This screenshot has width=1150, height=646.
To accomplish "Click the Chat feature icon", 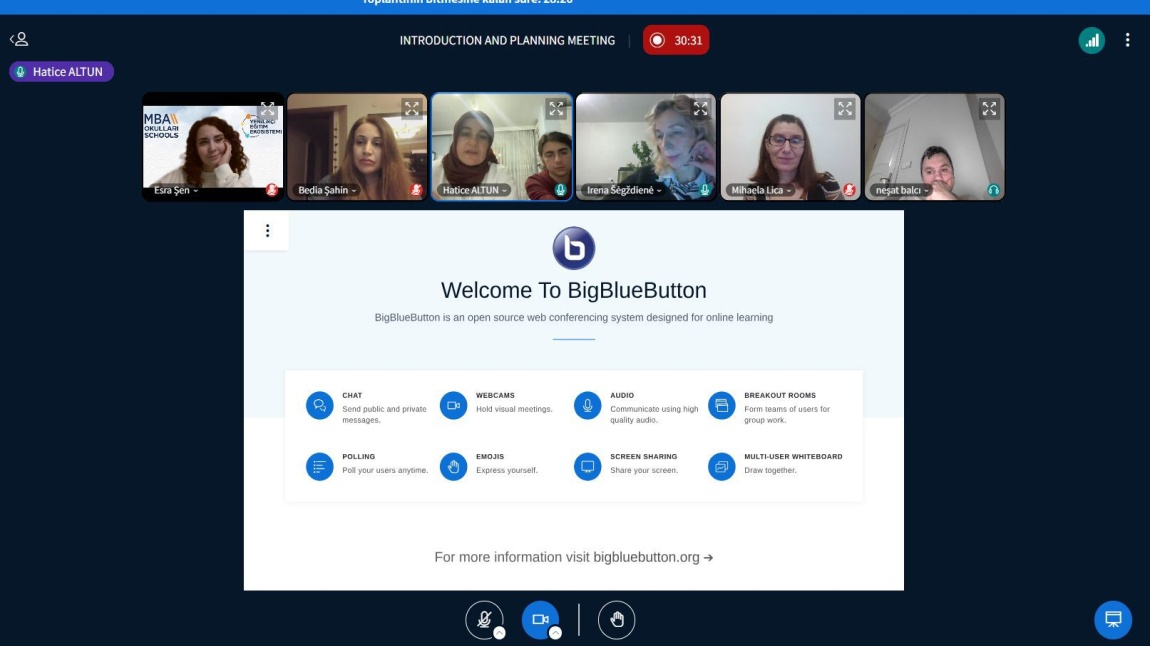I will tap(320, 405).
